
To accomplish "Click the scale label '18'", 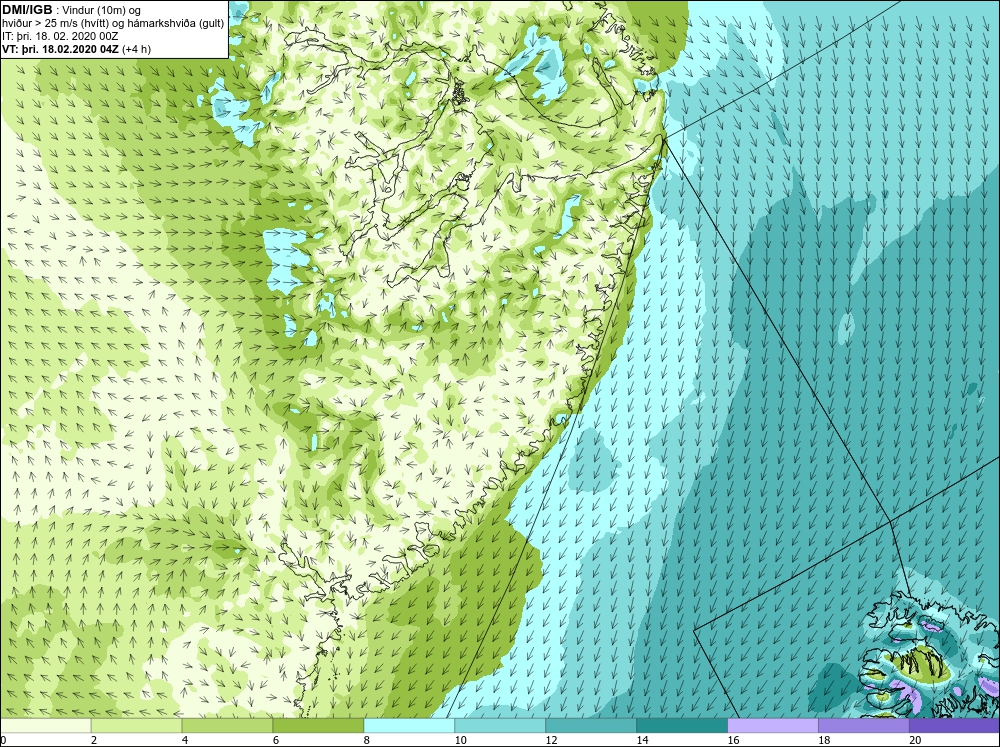I will (824, 740).
